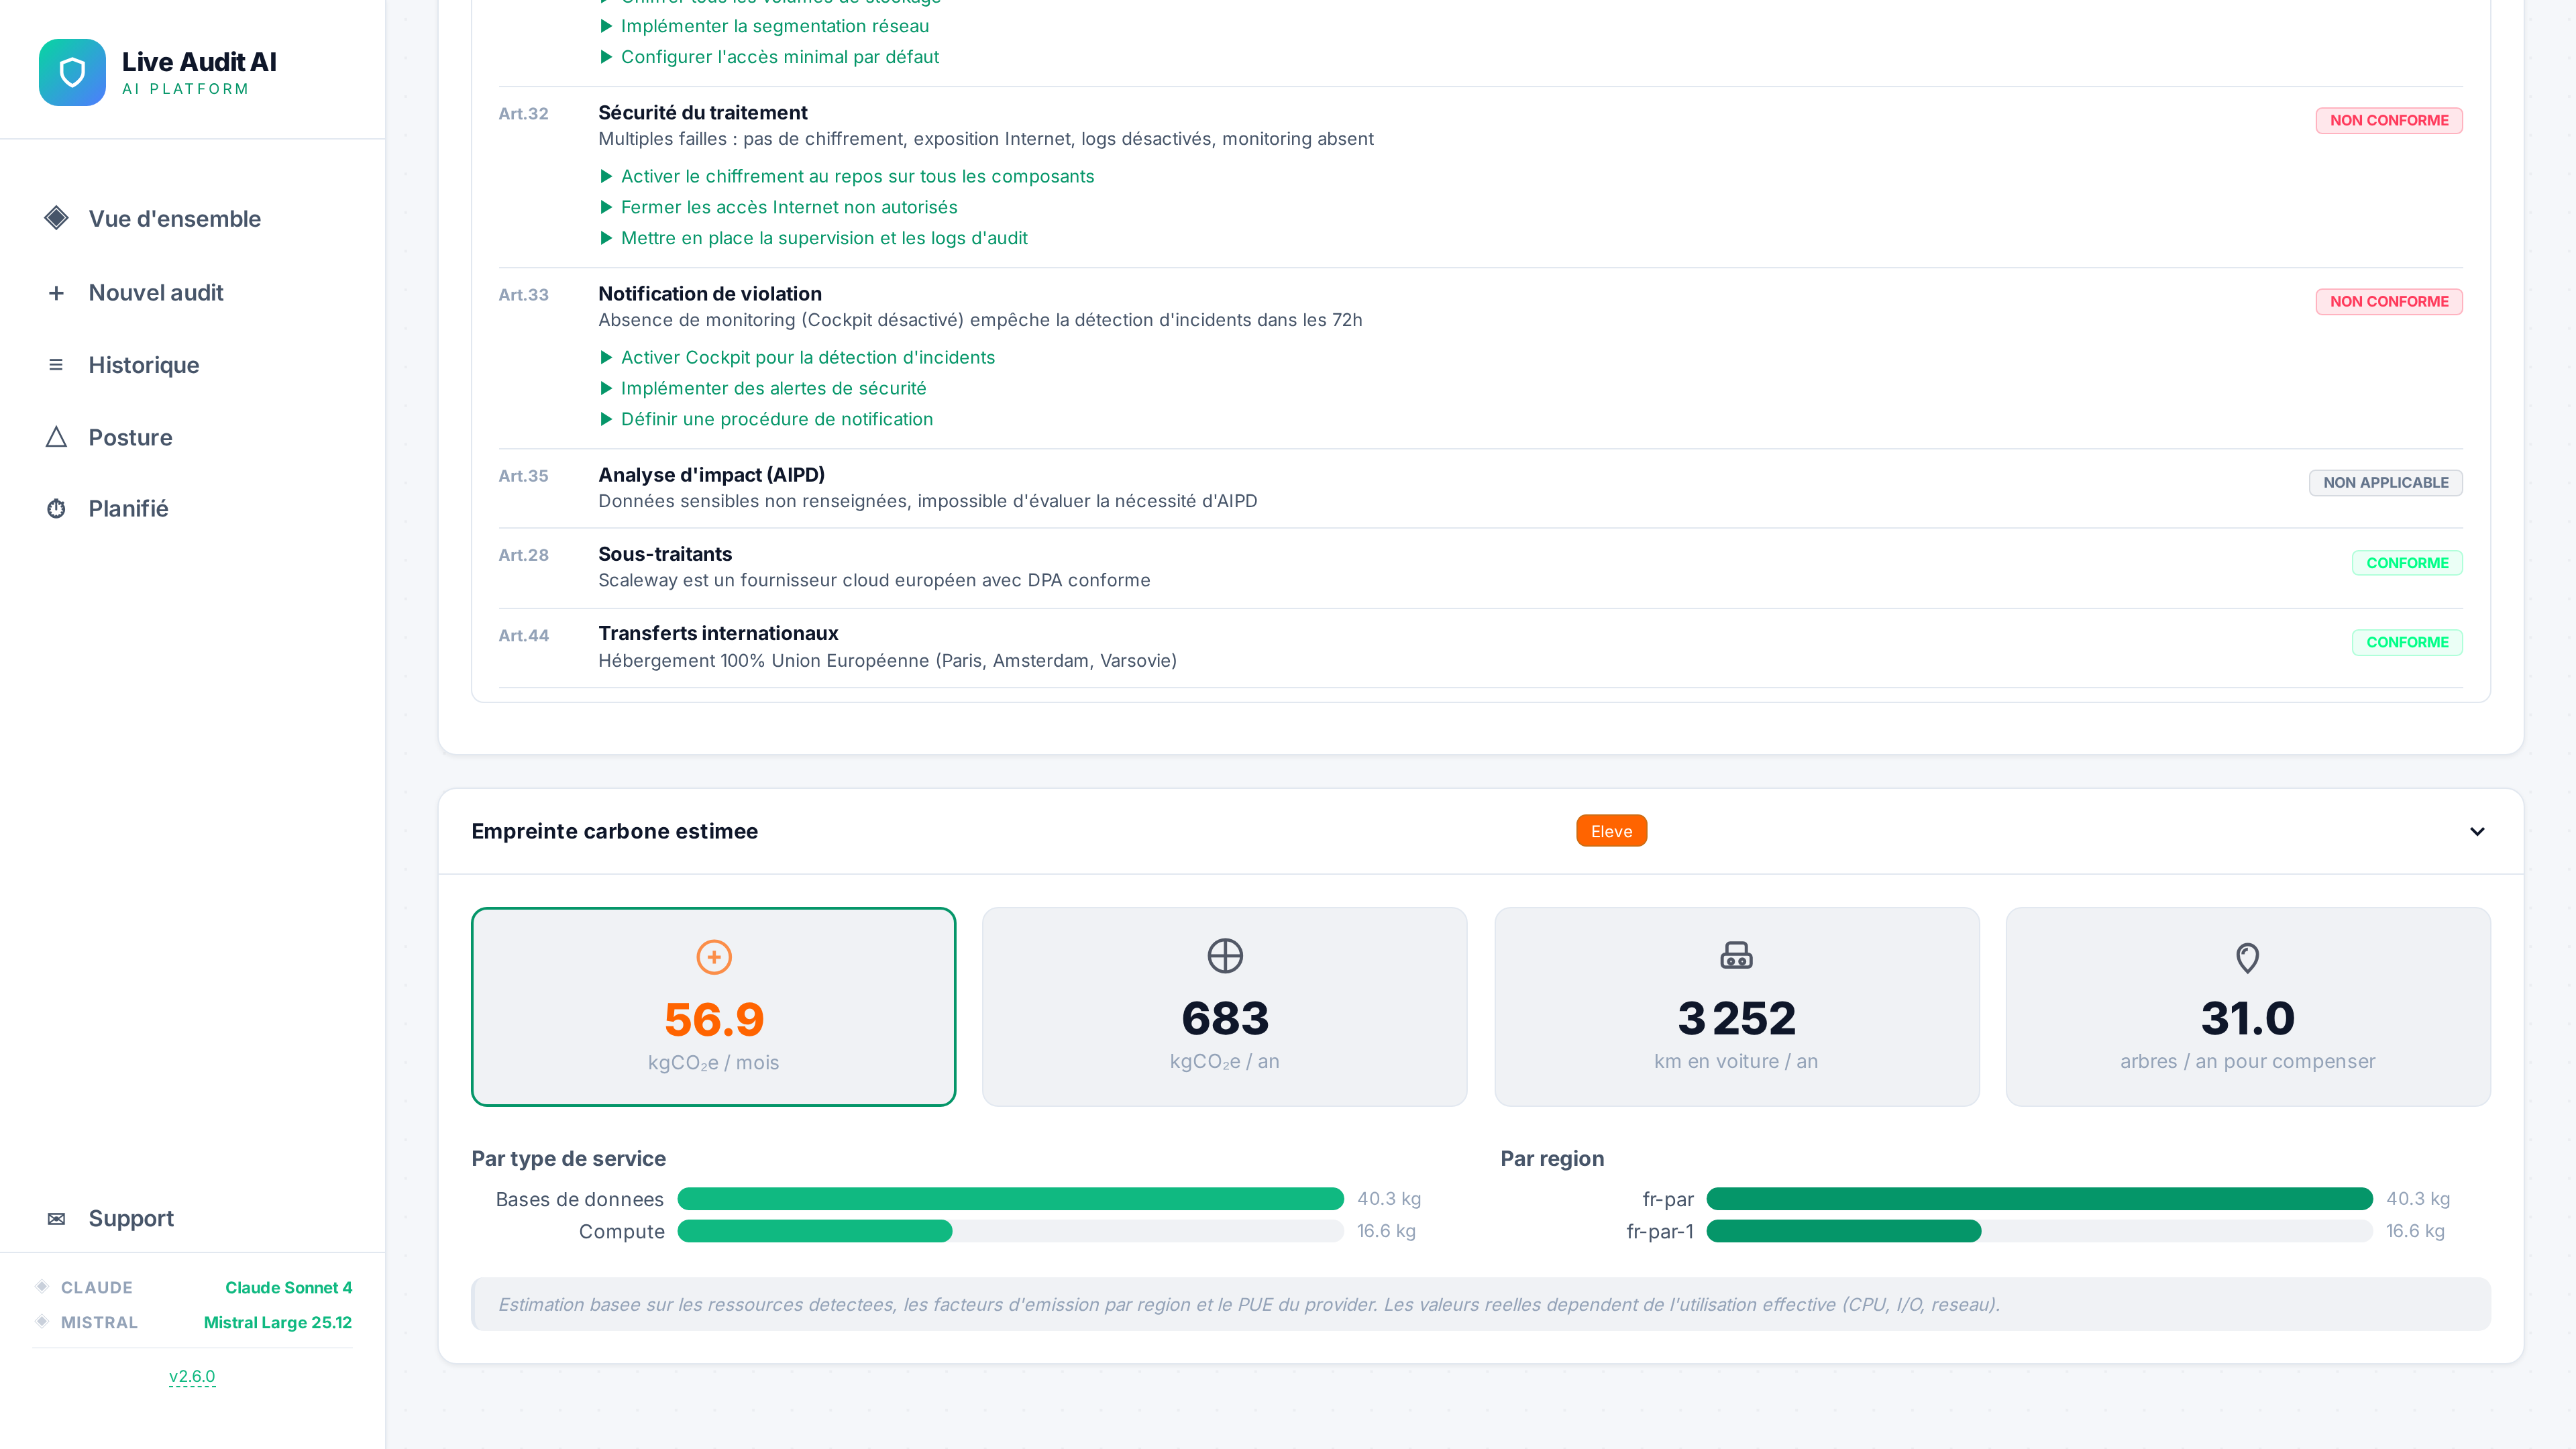This screenshot has width=2576, height=1449.
Task: Toggle the NON CONFORME badge on Art.32
Action: 2388,119
